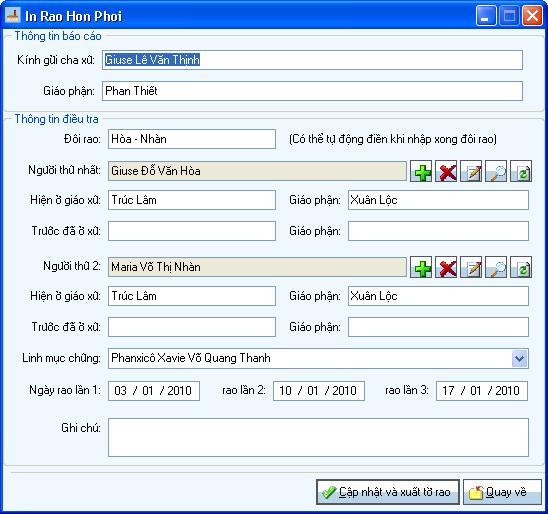The image size is (548, 514).
Task: Click pencil edit icon for first person
Action: (x=471, y=171)
